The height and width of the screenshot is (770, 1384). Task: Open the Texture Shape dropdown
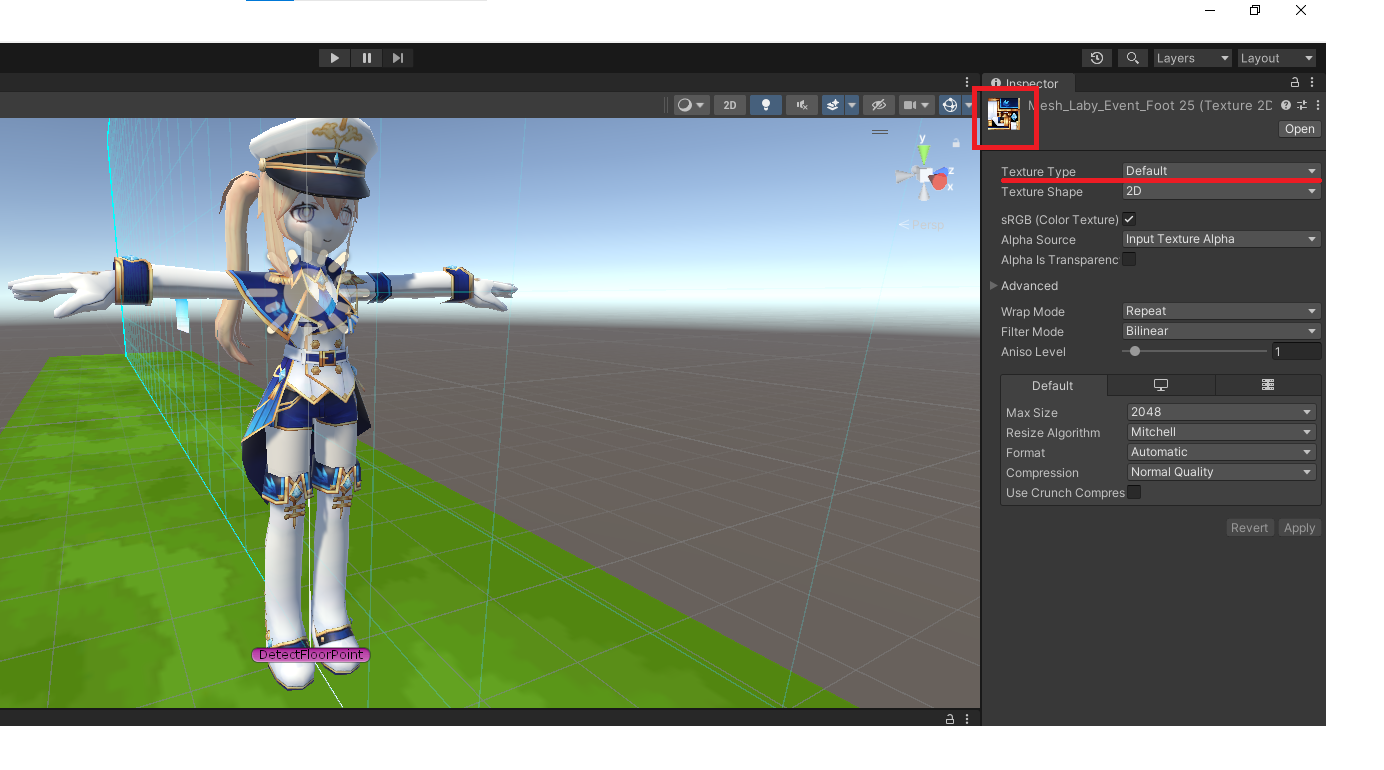tap(1222, 191)
